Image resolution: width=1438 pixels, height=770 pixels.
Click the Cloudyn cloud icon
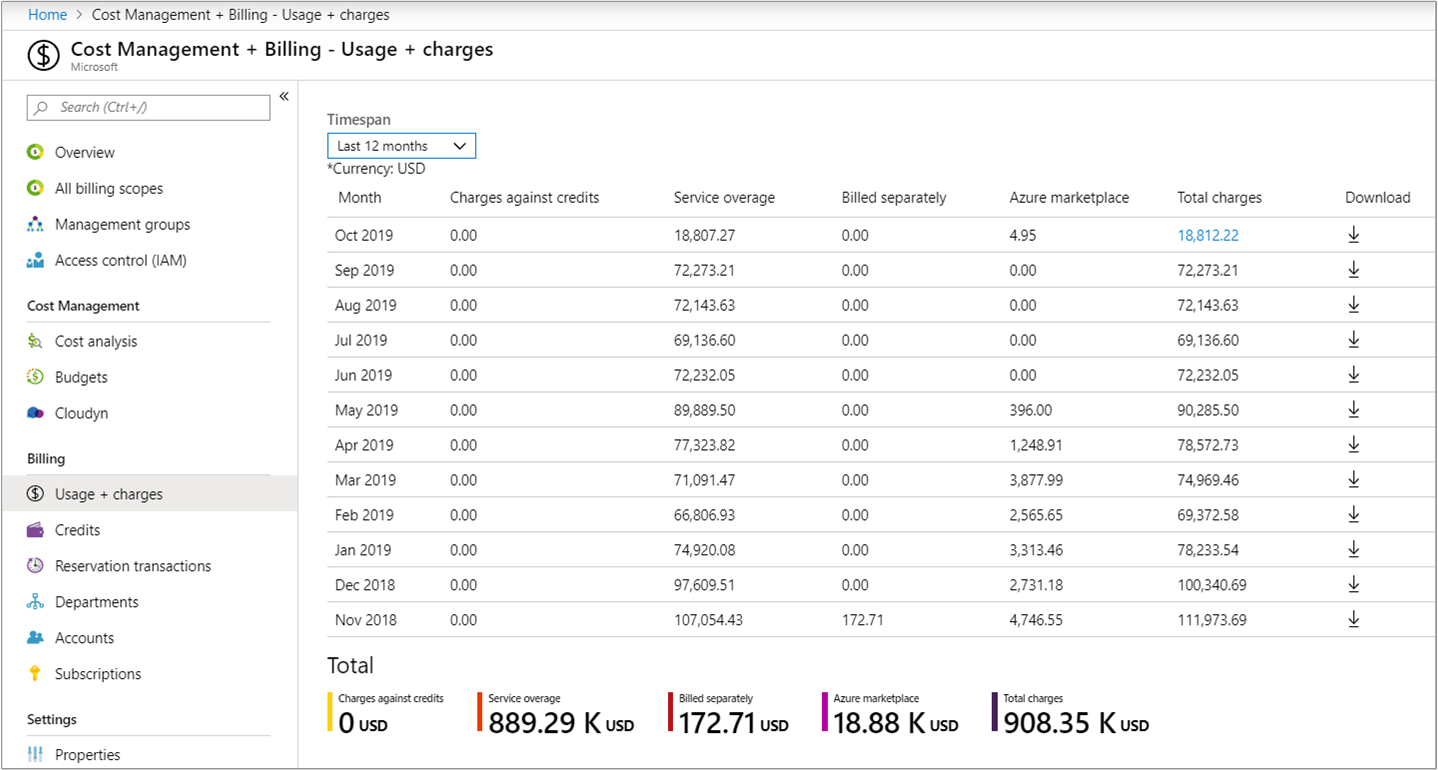point(35,413)
